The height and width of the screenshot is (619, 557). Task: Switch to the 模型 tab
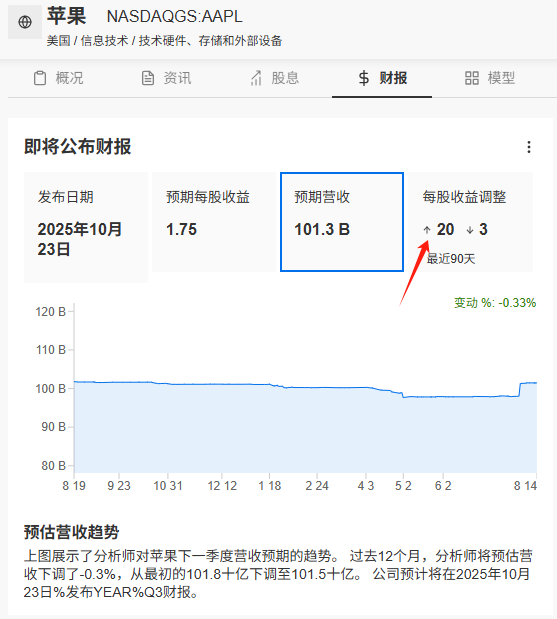[490, 78]
